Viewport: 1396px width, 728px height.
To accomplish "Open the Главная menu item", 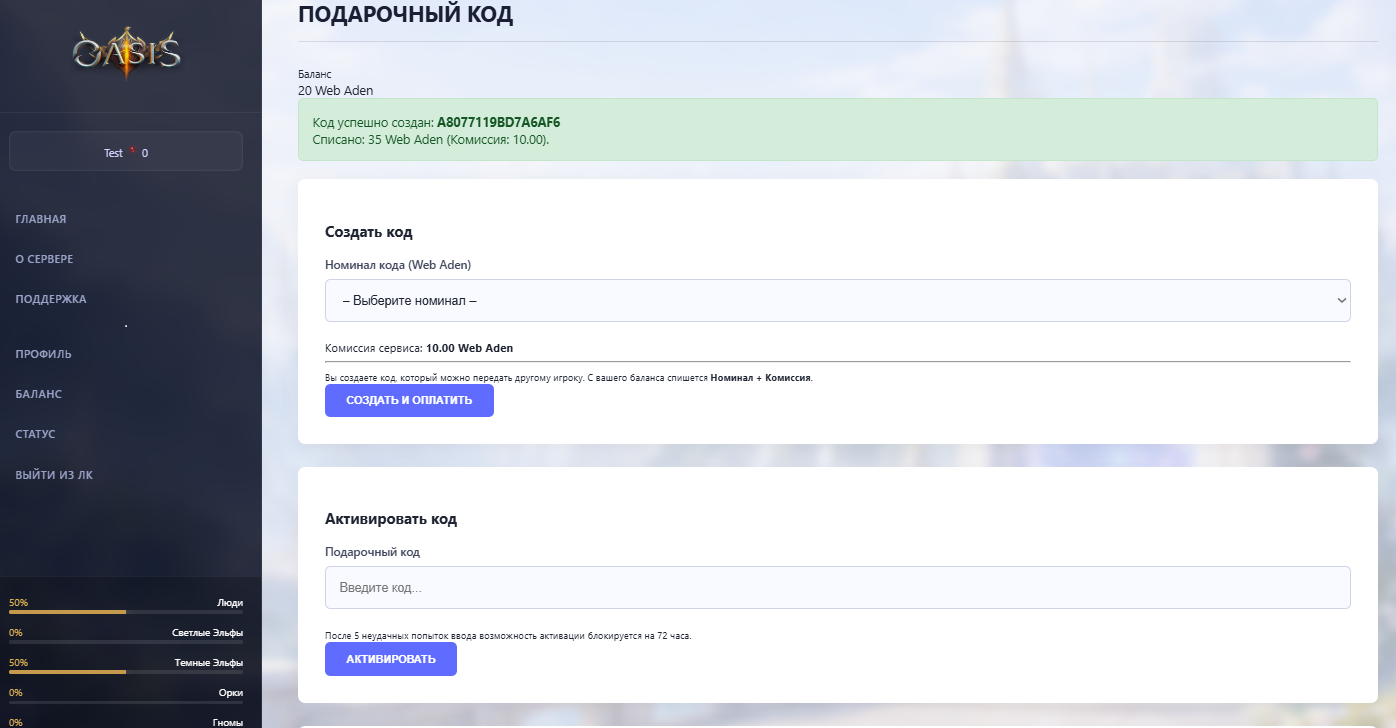I will click(x=41, y=219).
